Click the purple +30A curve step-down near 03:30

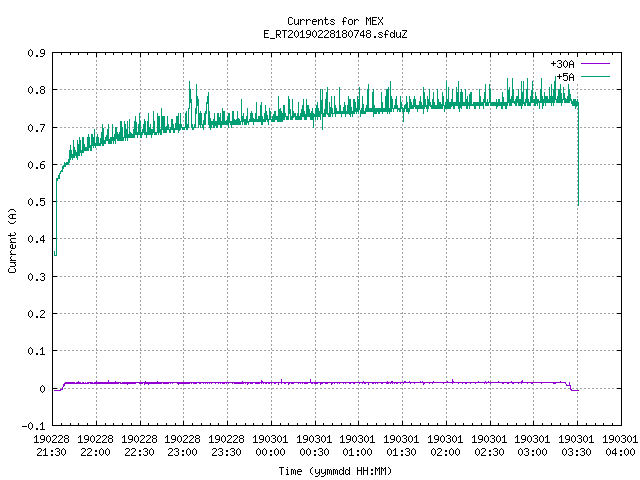[x=570, y=387]
